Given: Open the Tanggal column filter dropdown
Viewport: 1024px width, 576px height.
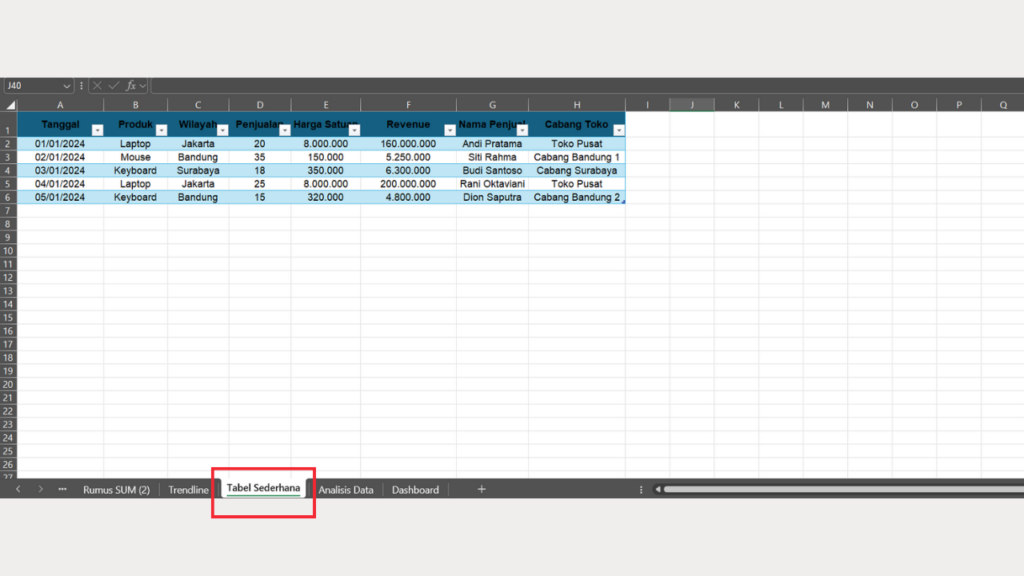Looking at the screenshot, I should (97, 131).
